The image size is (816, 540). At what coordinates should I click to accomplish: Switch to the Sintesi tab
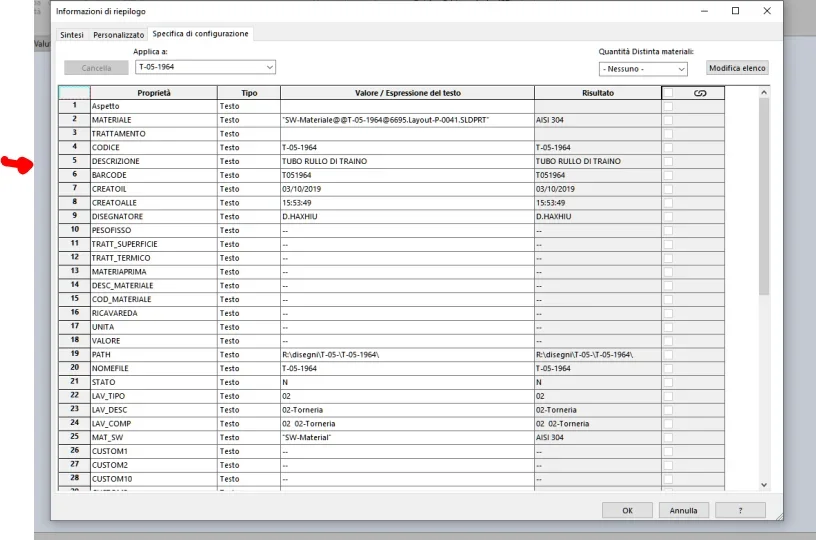tap(72, 34)
